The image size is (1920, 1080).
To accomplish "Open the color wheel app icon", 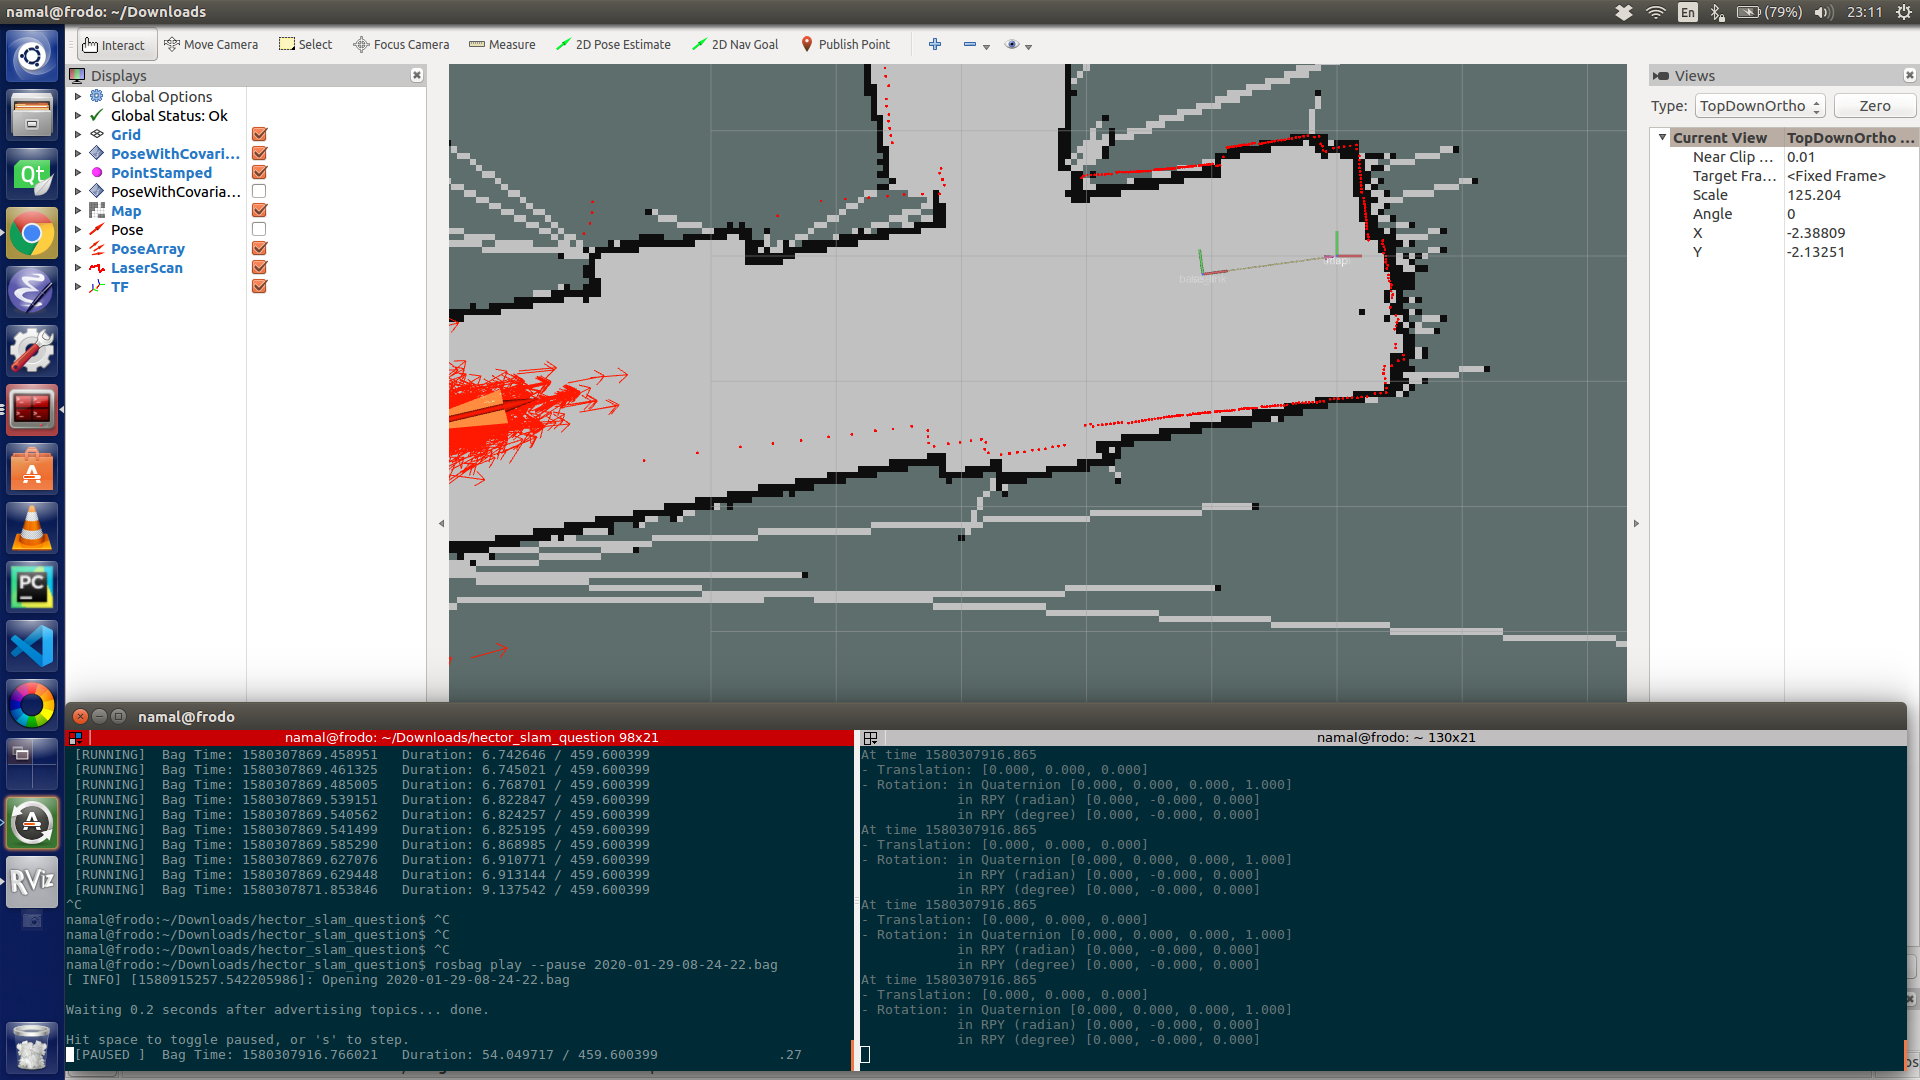I will [x=32, y=705].
